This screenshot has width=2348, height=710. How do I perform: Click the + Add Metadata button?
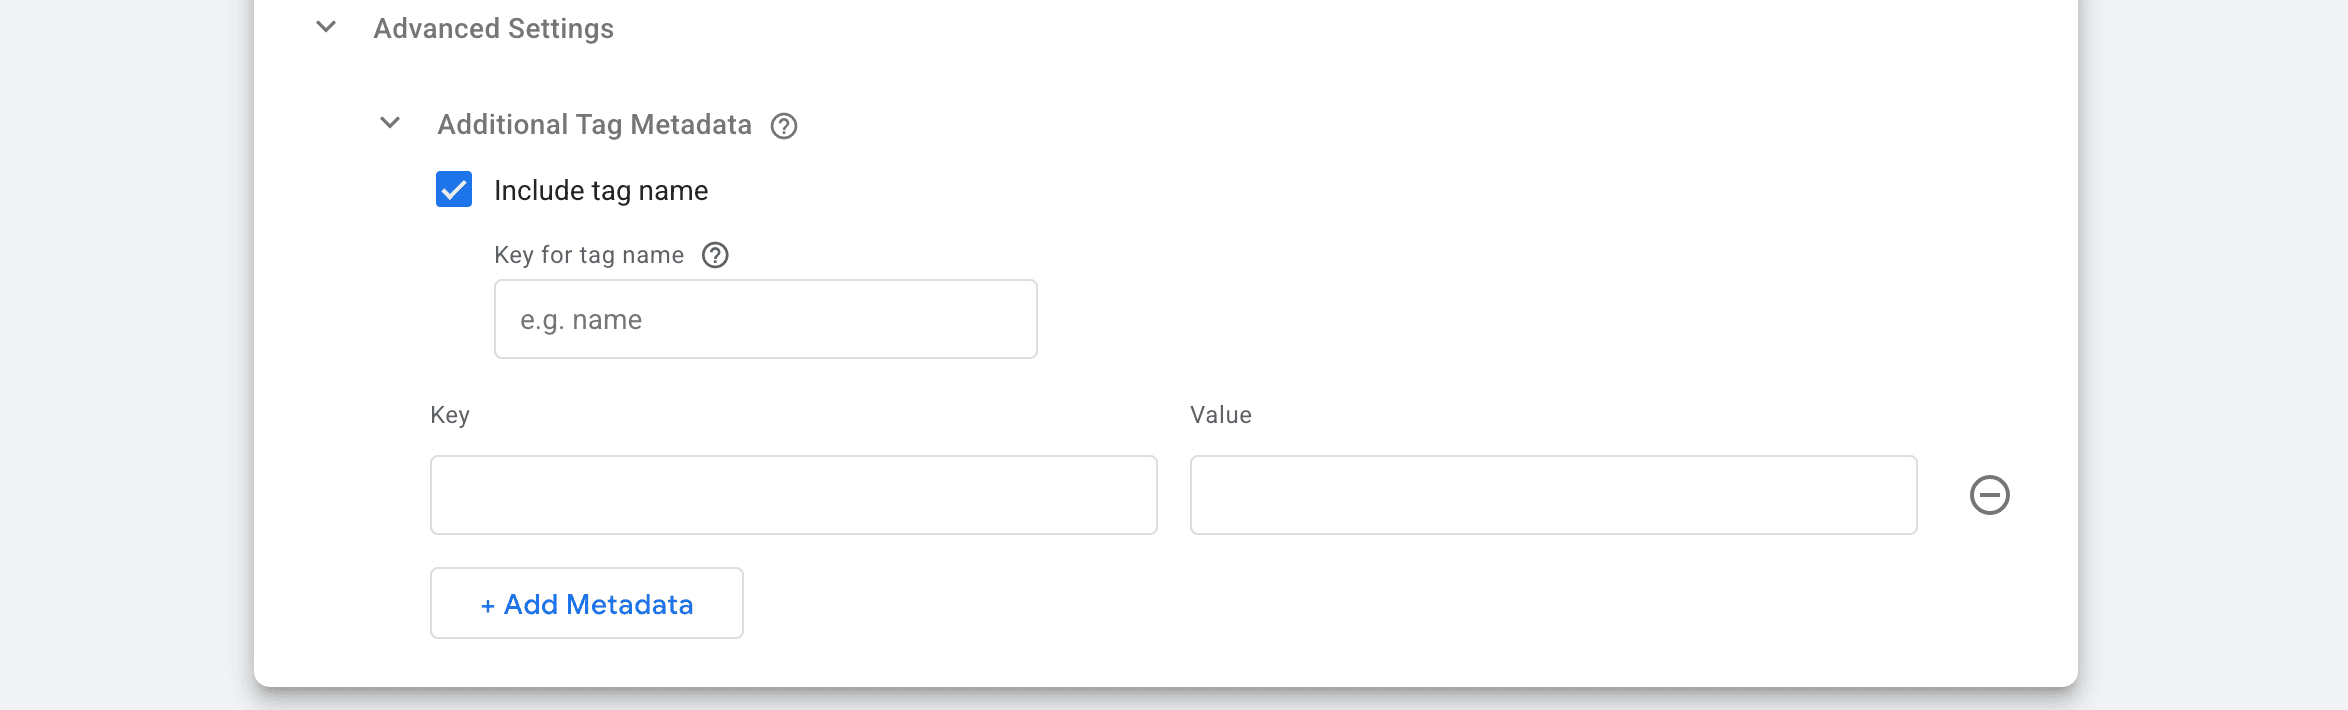pyautogui.click(x=586, y=602)
